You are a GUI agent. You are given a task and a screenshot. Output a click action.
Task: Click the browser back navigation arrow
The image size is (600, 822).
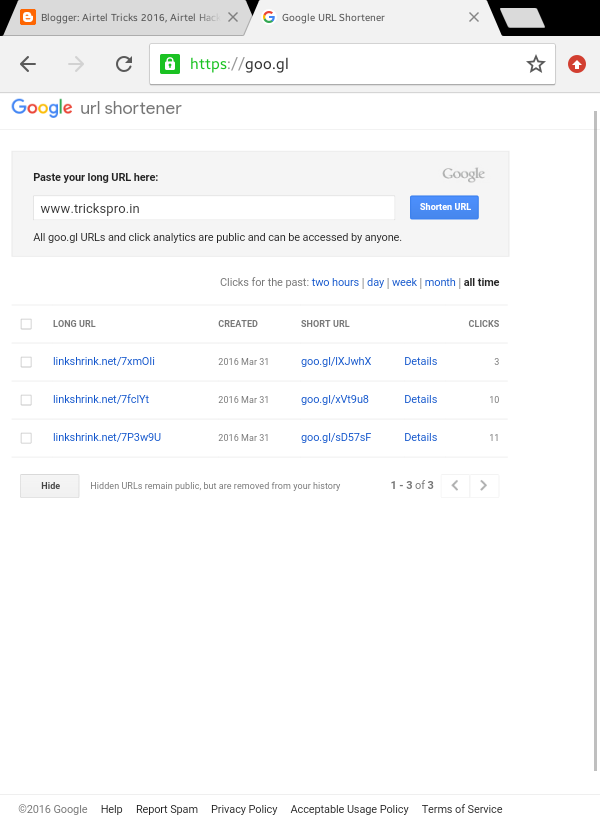pyautogui.click(x=28, y=63)
